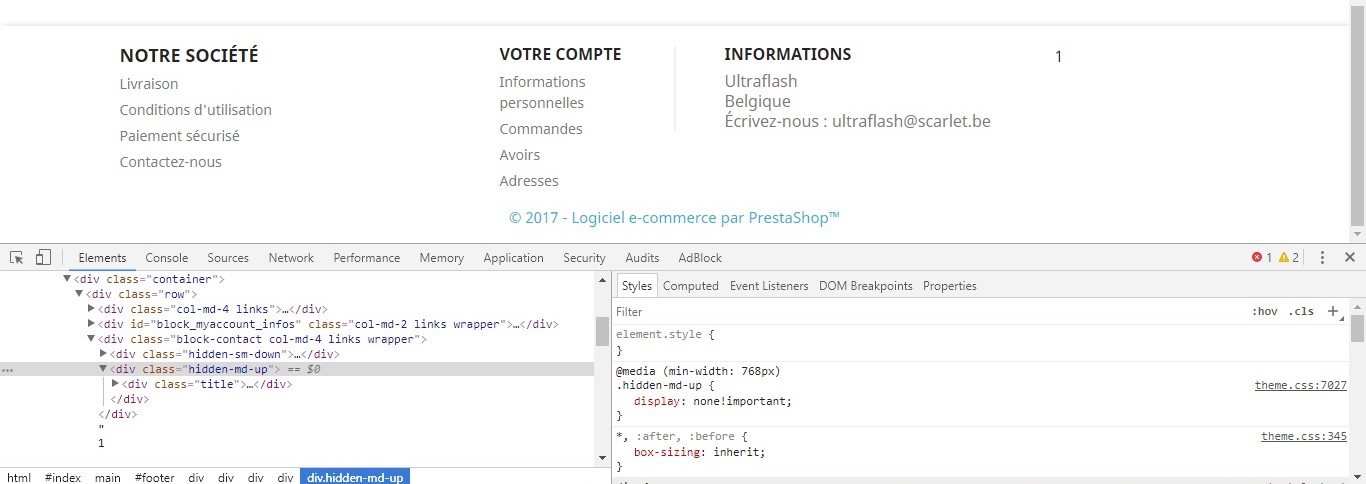Close the DevTools panel
This screenshot has width=1366, height=484.
1349,257
